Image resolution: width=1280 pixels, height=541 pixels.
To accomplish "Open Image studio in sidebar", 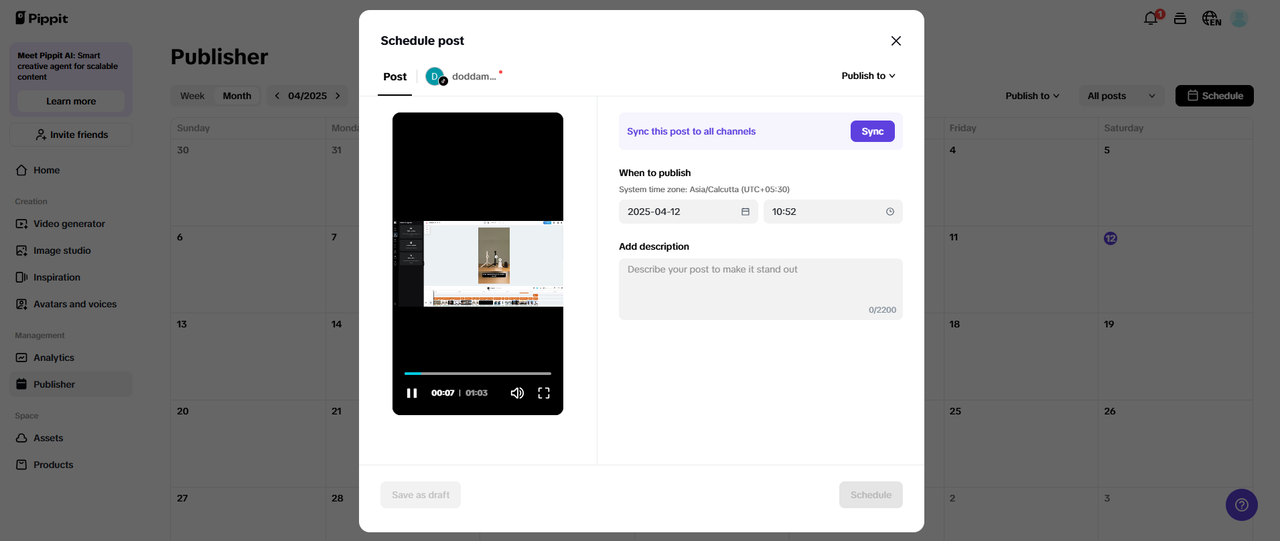I will pos(71,251).
